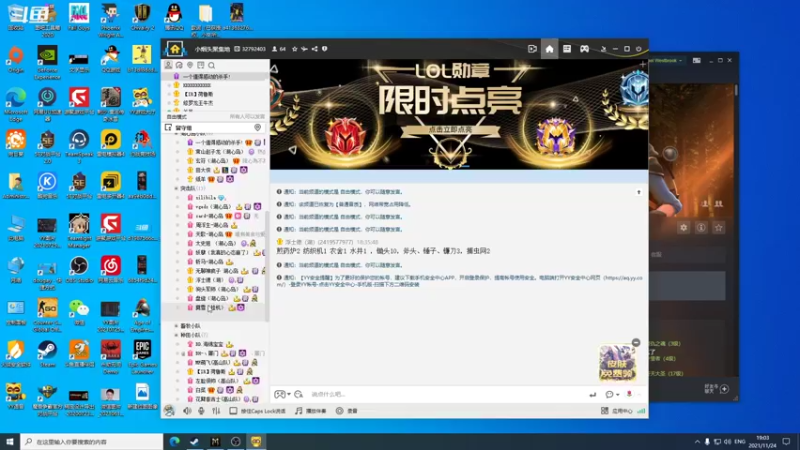Viewport: 800px width, 450px height.
Task: Close the promo thumbnail with minus button
Action: click(x=636, y=342)
